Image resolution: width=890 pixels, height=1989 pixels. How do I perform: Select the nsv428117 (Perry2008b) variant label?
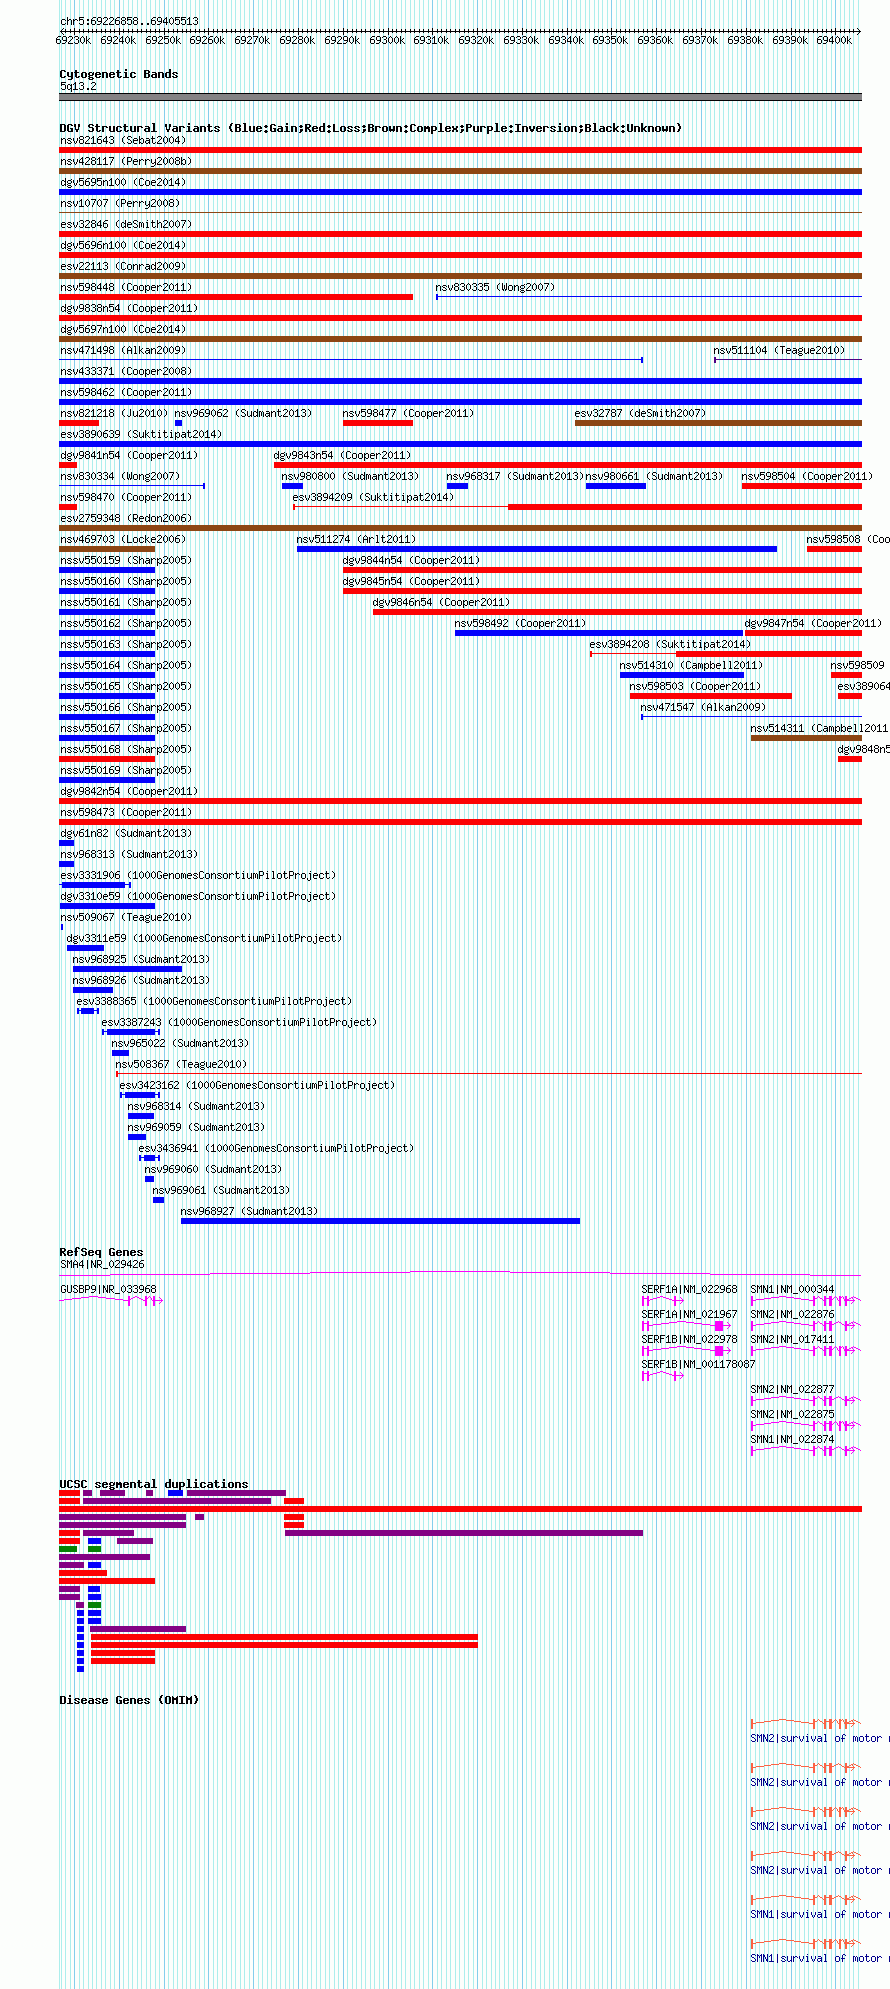pyautogui.click(x=125, y=161)
